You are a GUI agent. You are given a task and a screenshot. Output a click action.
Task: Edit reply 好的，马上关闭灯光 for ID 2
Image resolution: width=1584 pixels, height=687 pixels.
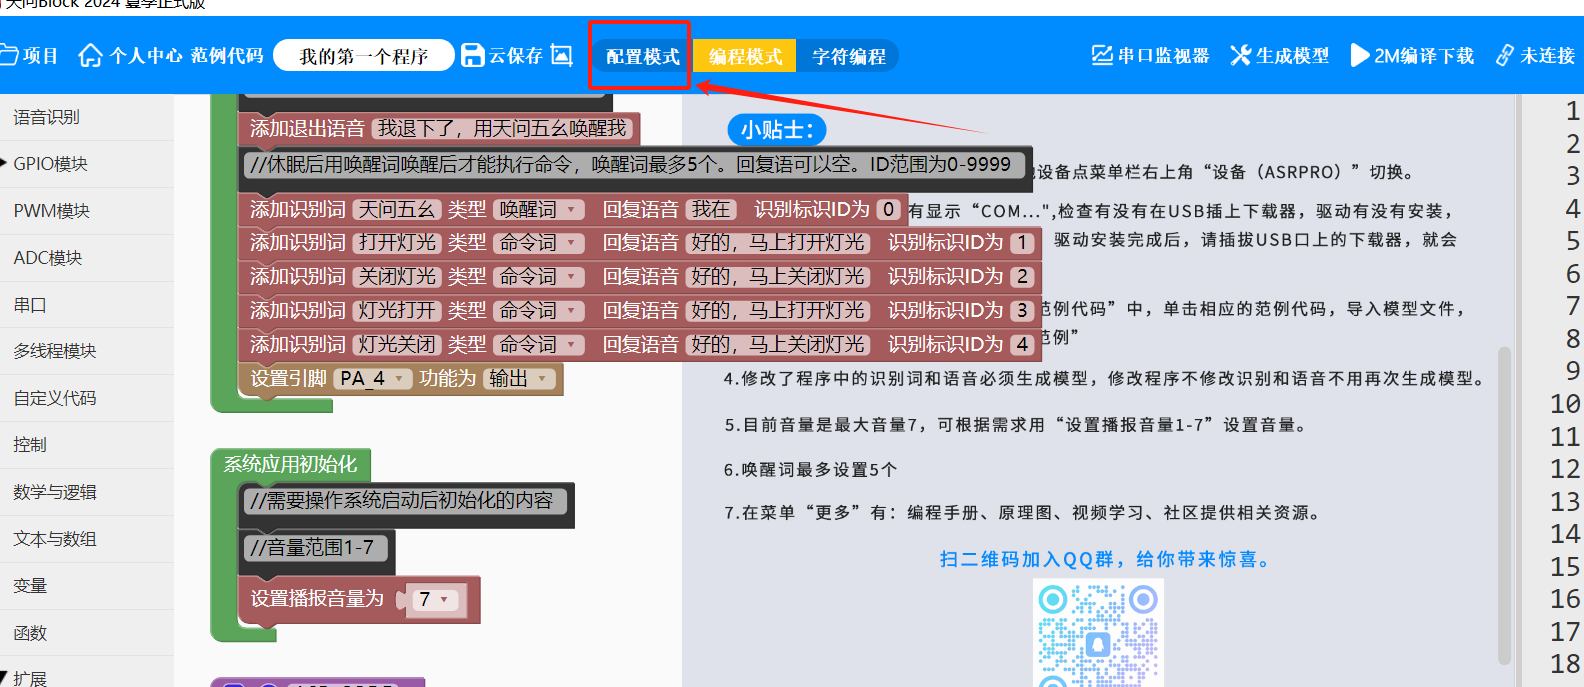778,277
